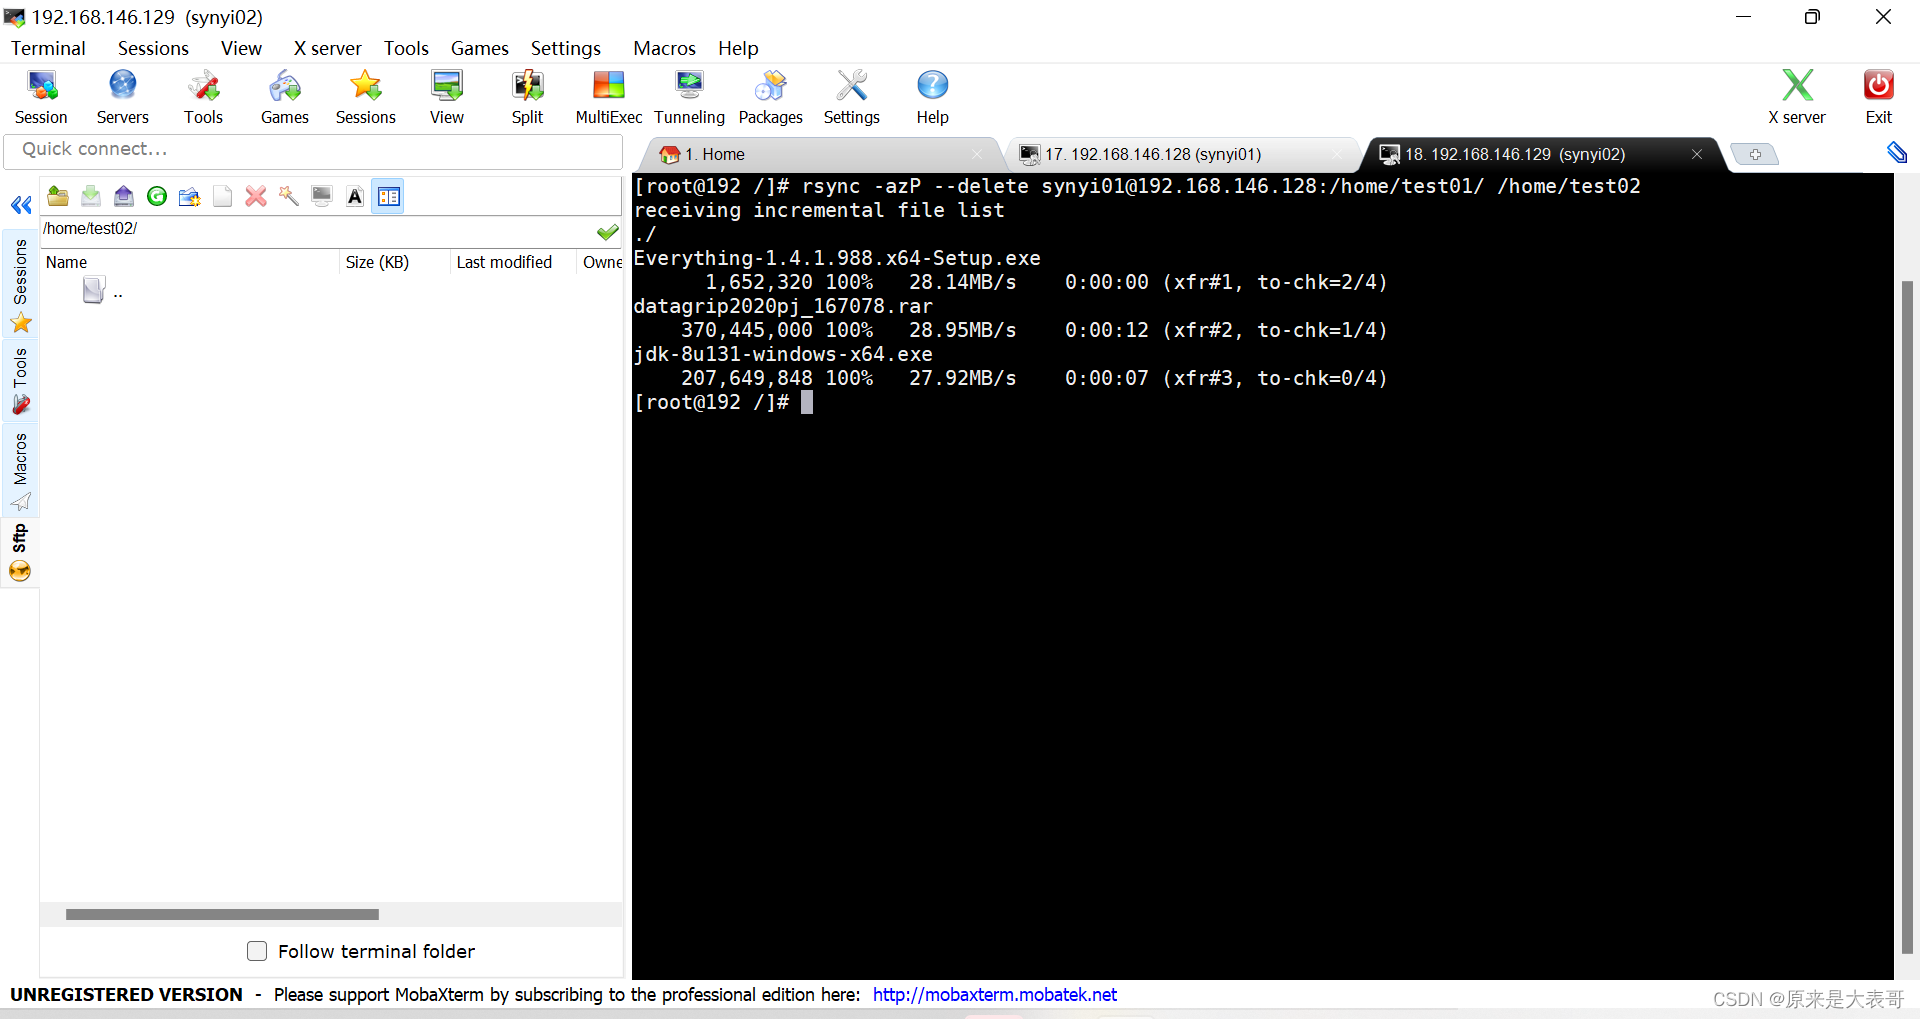Open the mobaxterm.mobatek.net link

(995, 995)
